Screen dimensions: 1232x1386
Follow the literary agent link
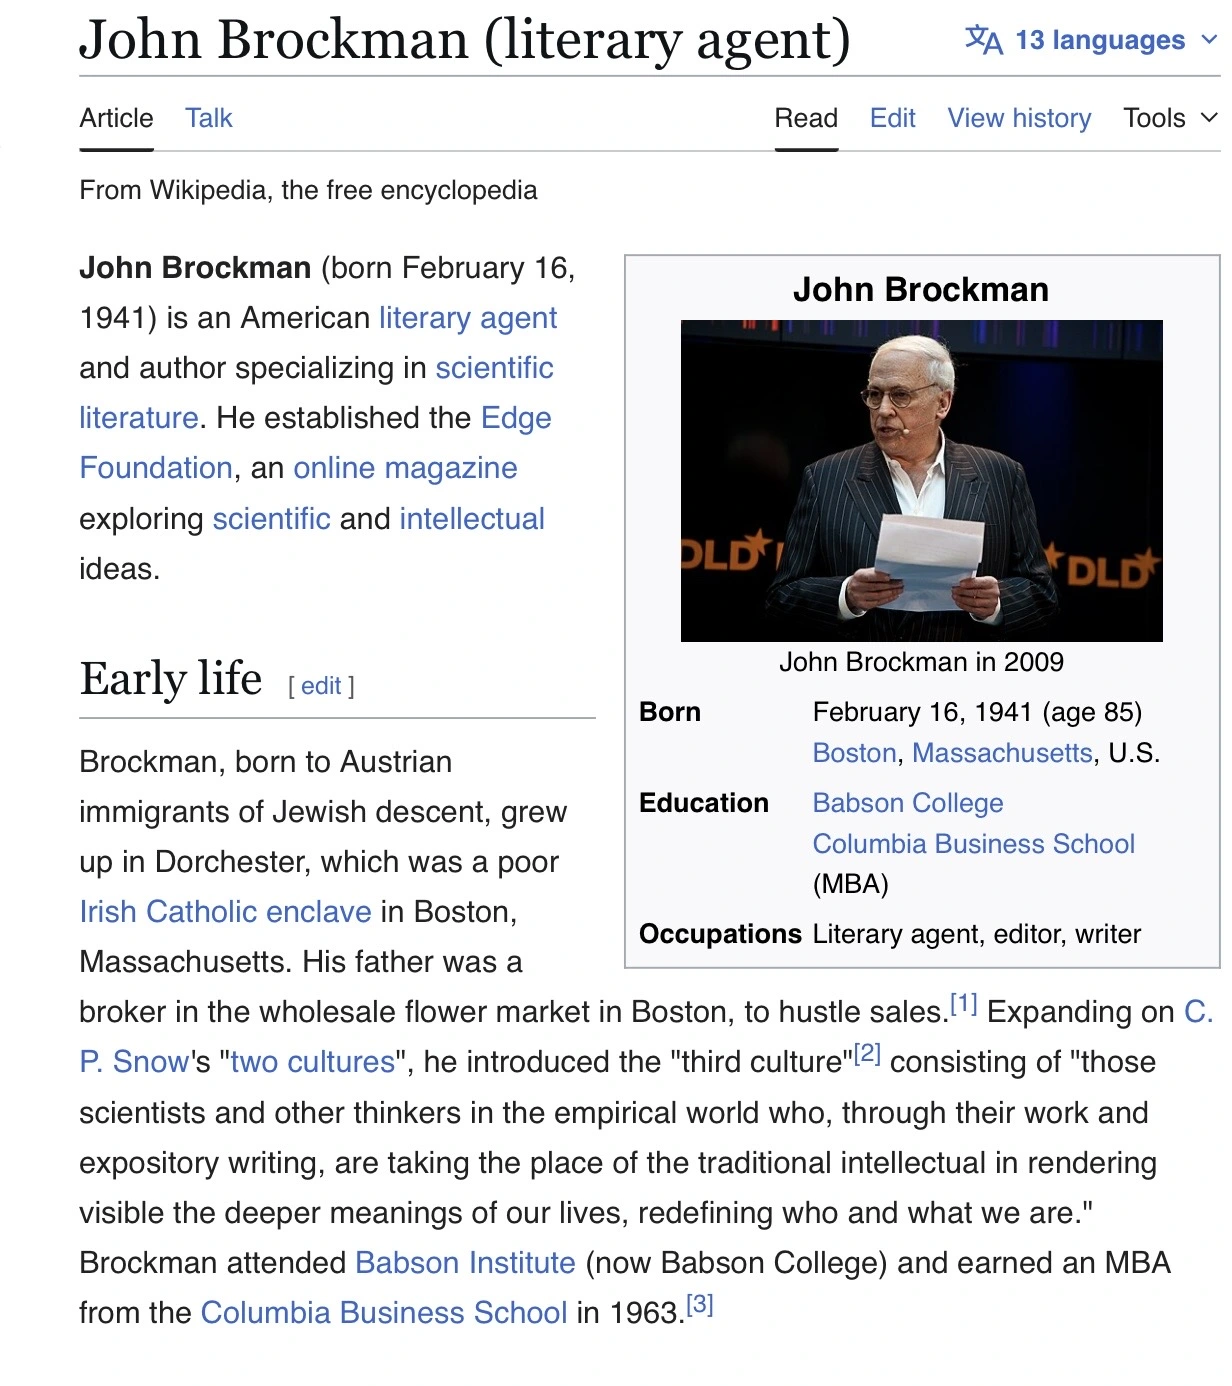coord(467,318)
